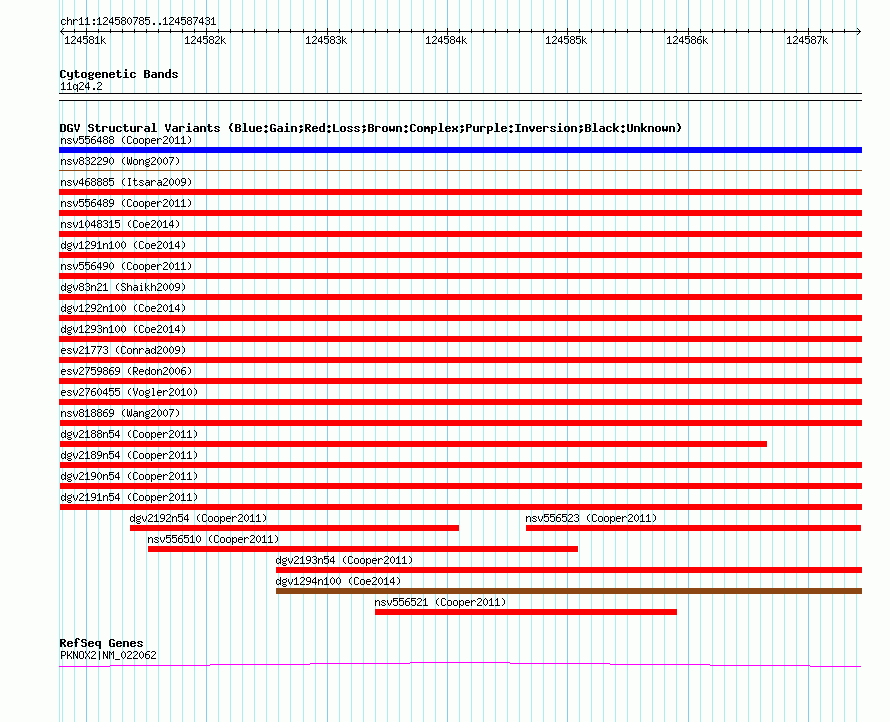890x722 pixels.
Task: Select dgv83n21 (Shaikh2009) label
Action: [x=123, y=287]
